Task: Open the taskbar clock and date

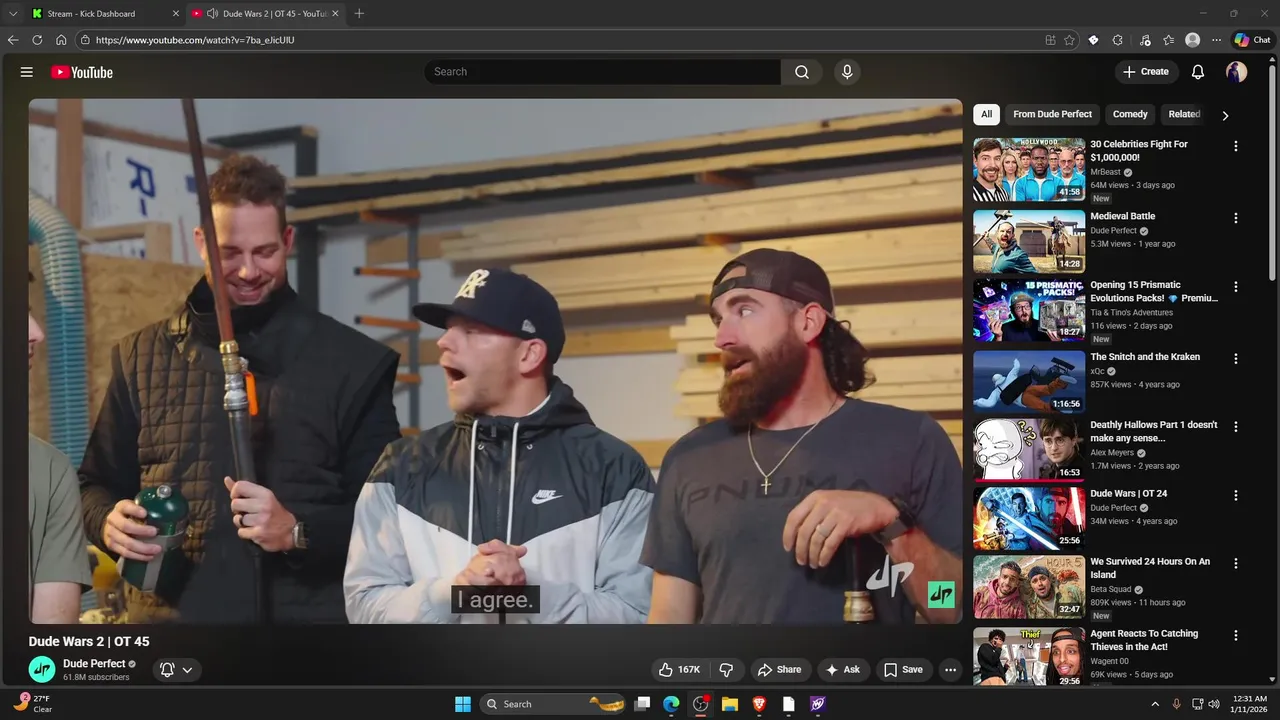Action: tap(1251, 704)
